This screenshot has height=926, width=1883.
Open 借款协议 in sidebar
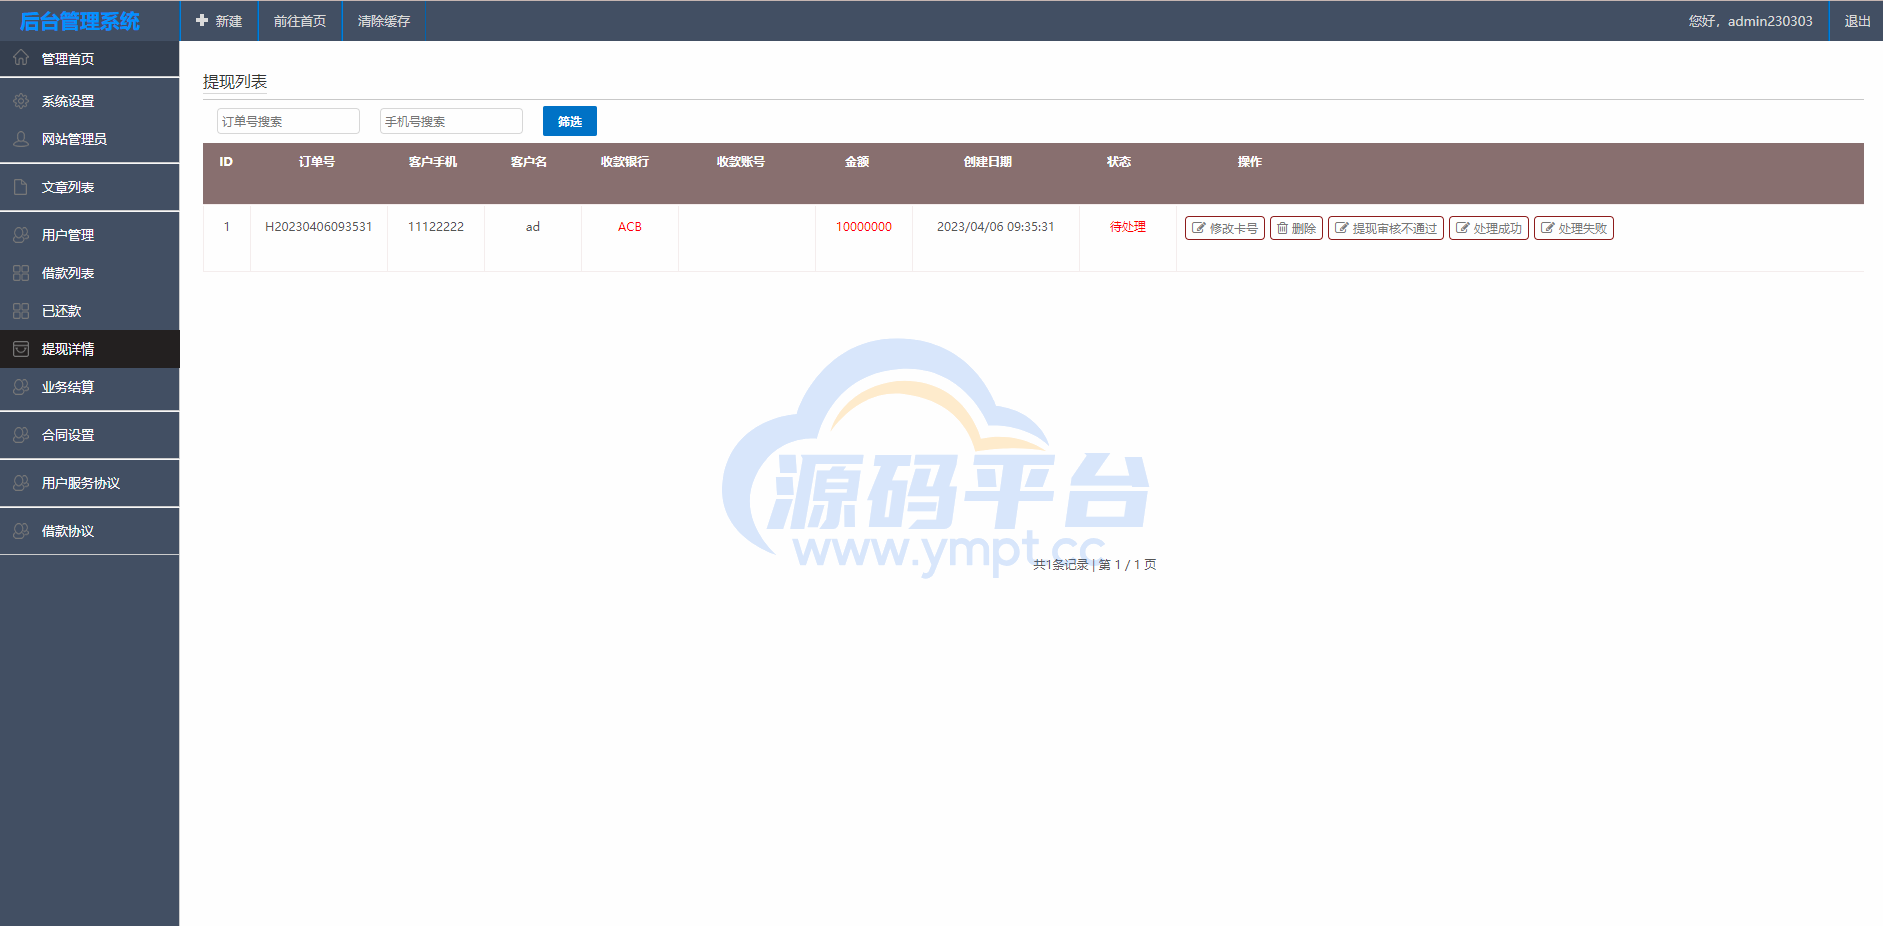pos(90,531)
